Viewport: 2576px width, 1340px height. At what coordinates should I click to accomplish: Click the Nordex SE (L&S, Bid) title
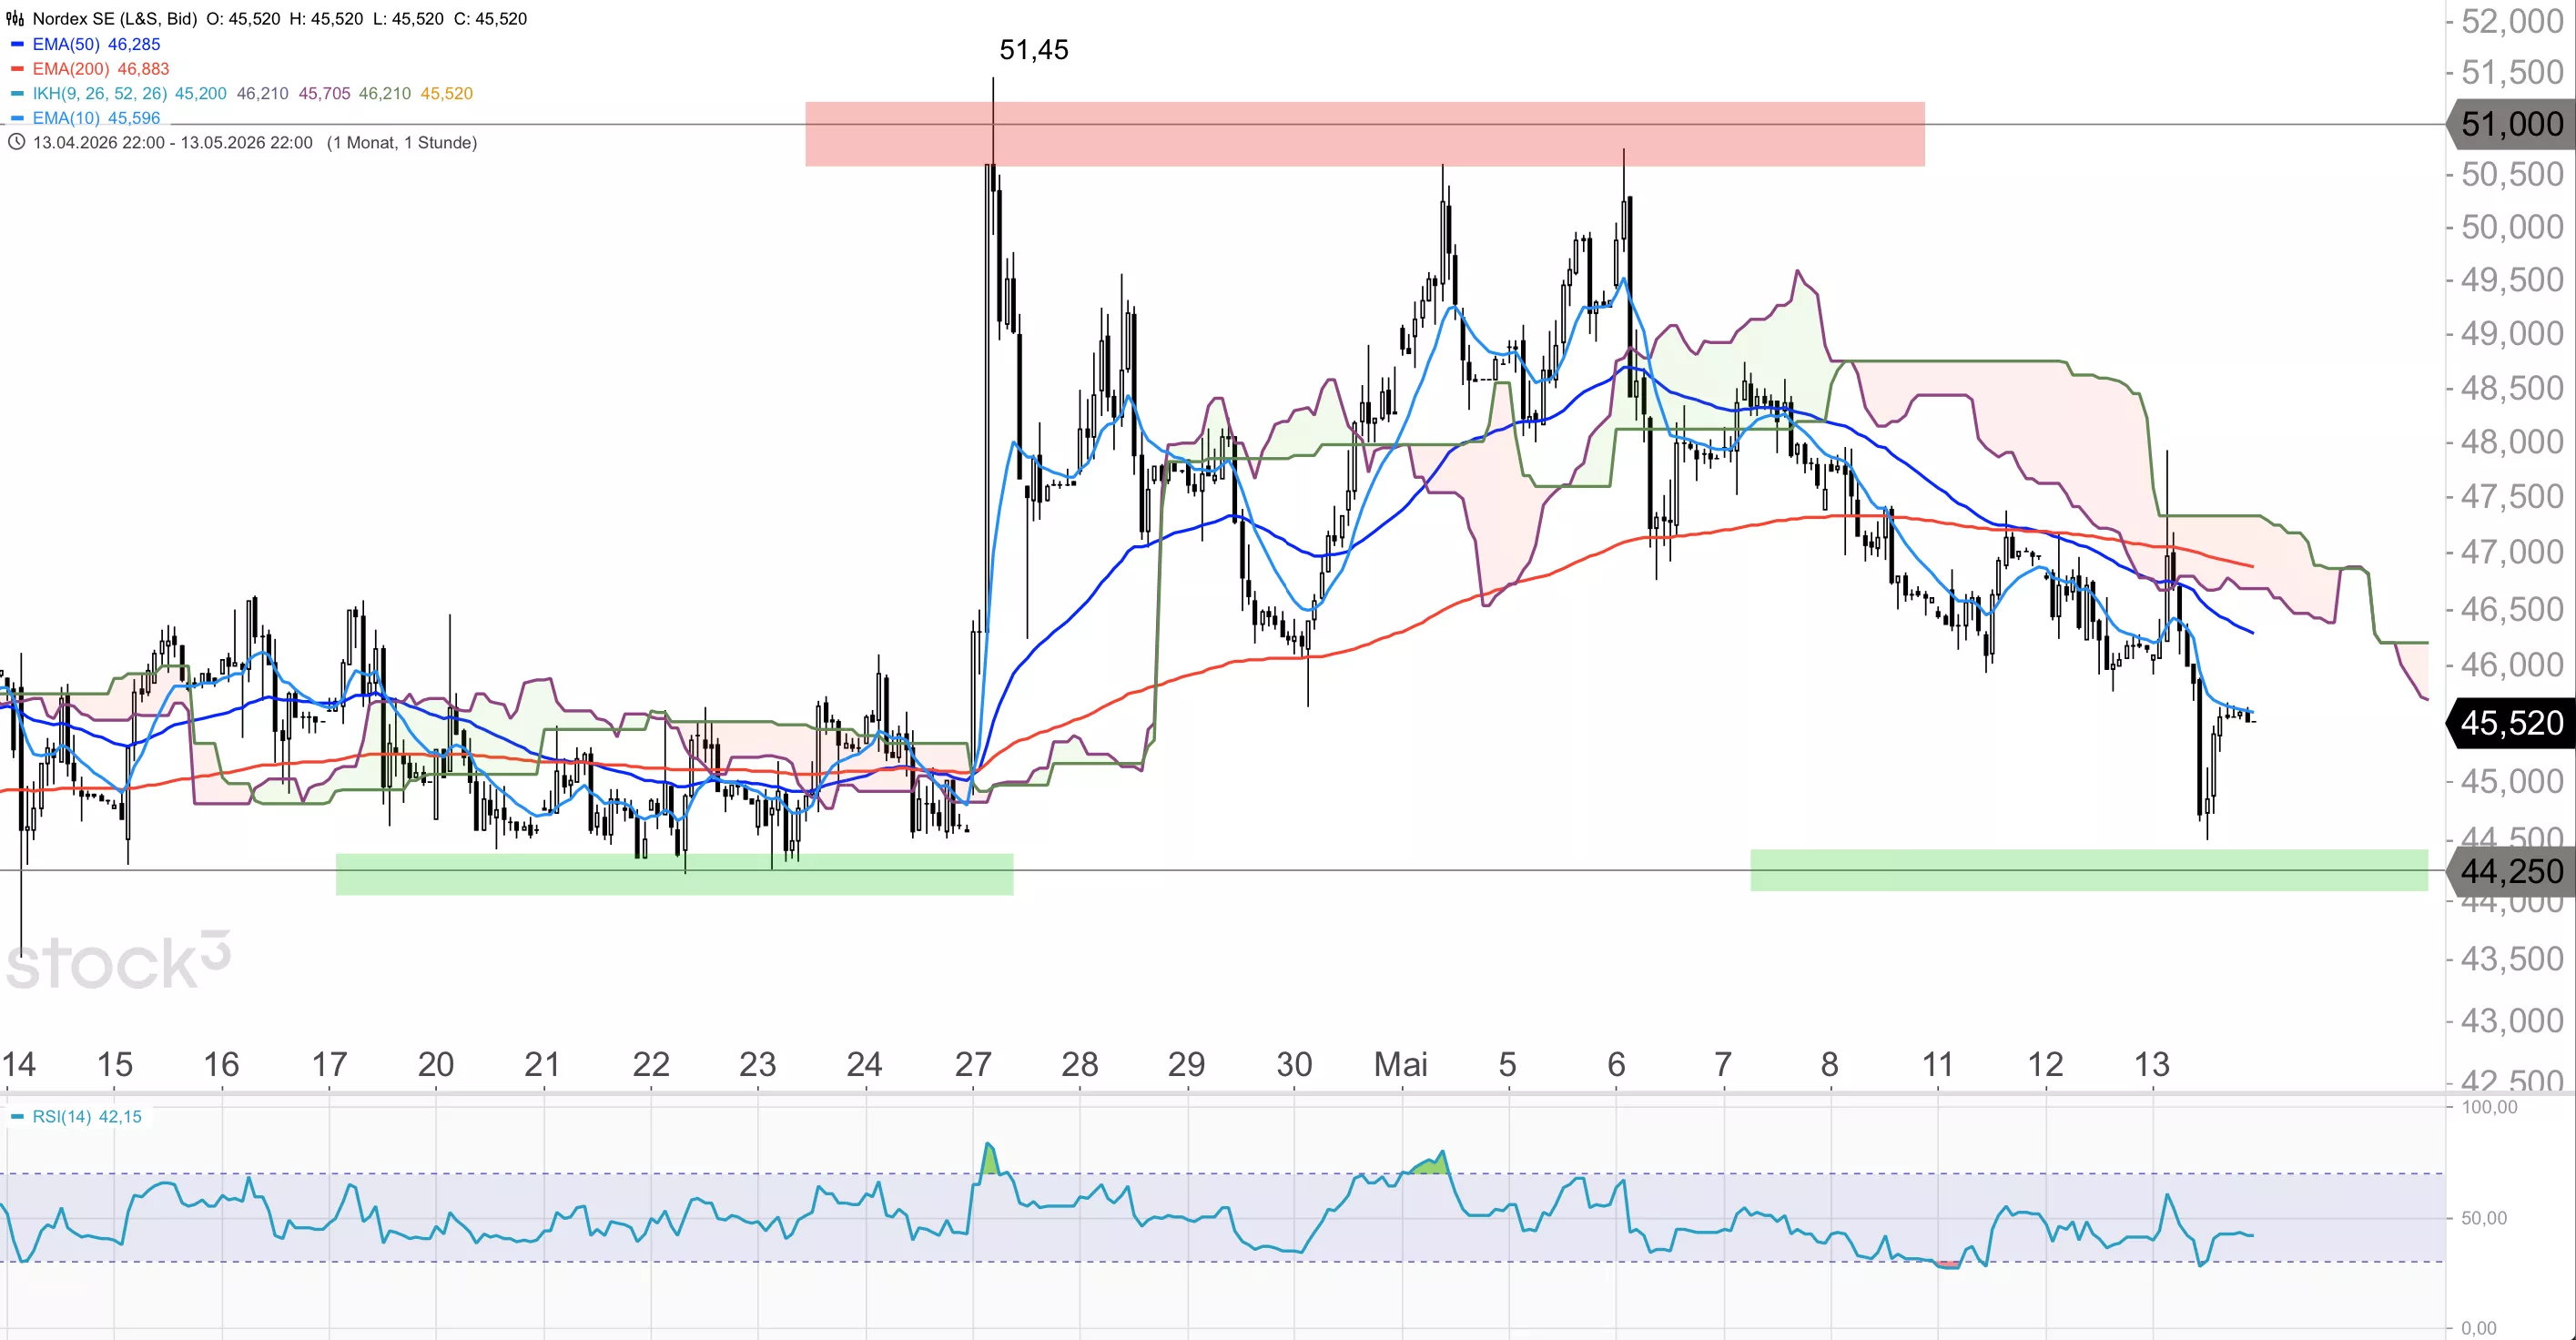(114, 19)
